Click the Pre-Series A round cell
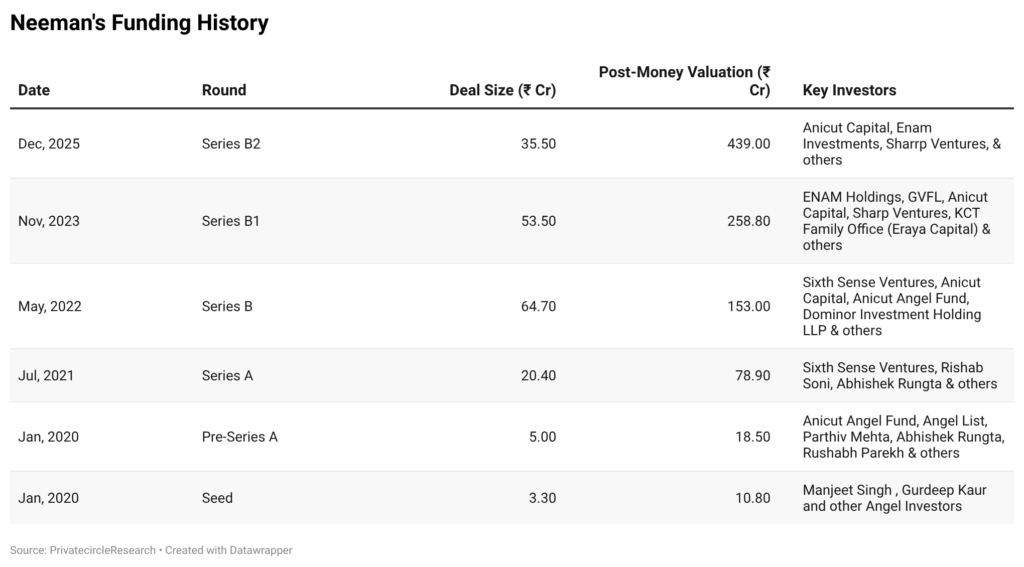The image size is (1024, 567). coord(240,437)
